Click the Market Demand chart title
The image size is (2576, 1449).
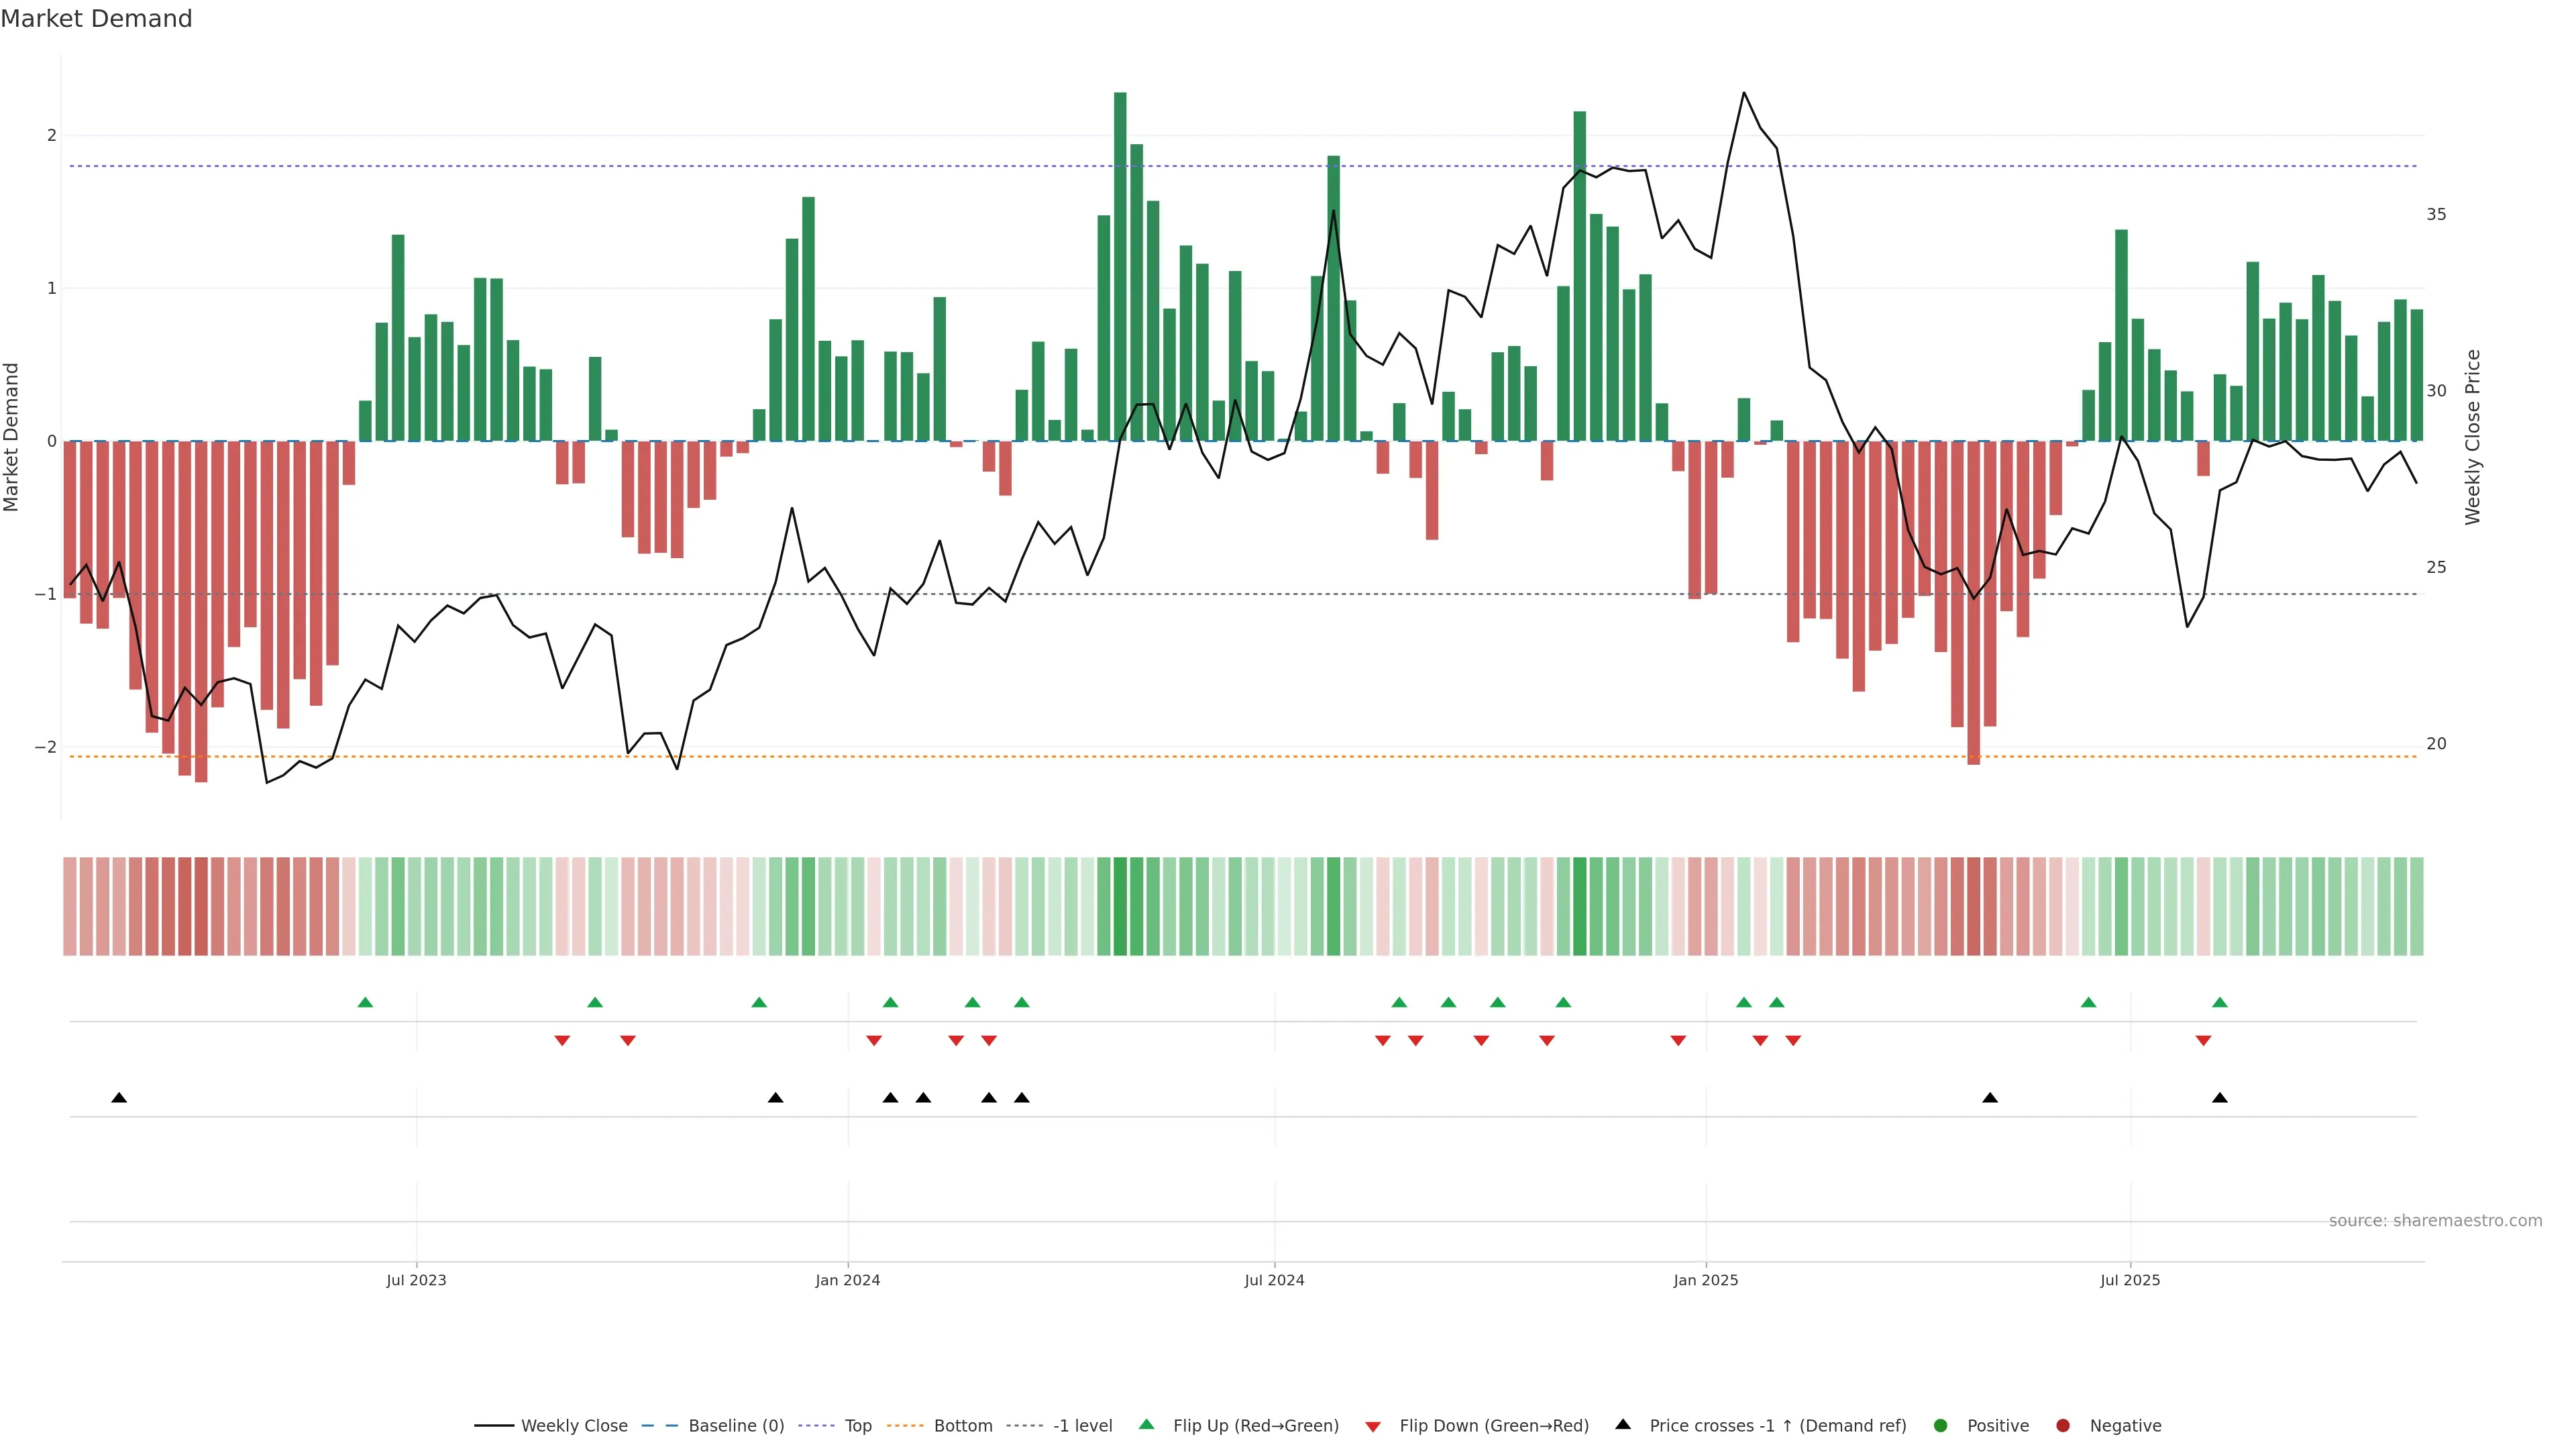click(x=96, y=19)
